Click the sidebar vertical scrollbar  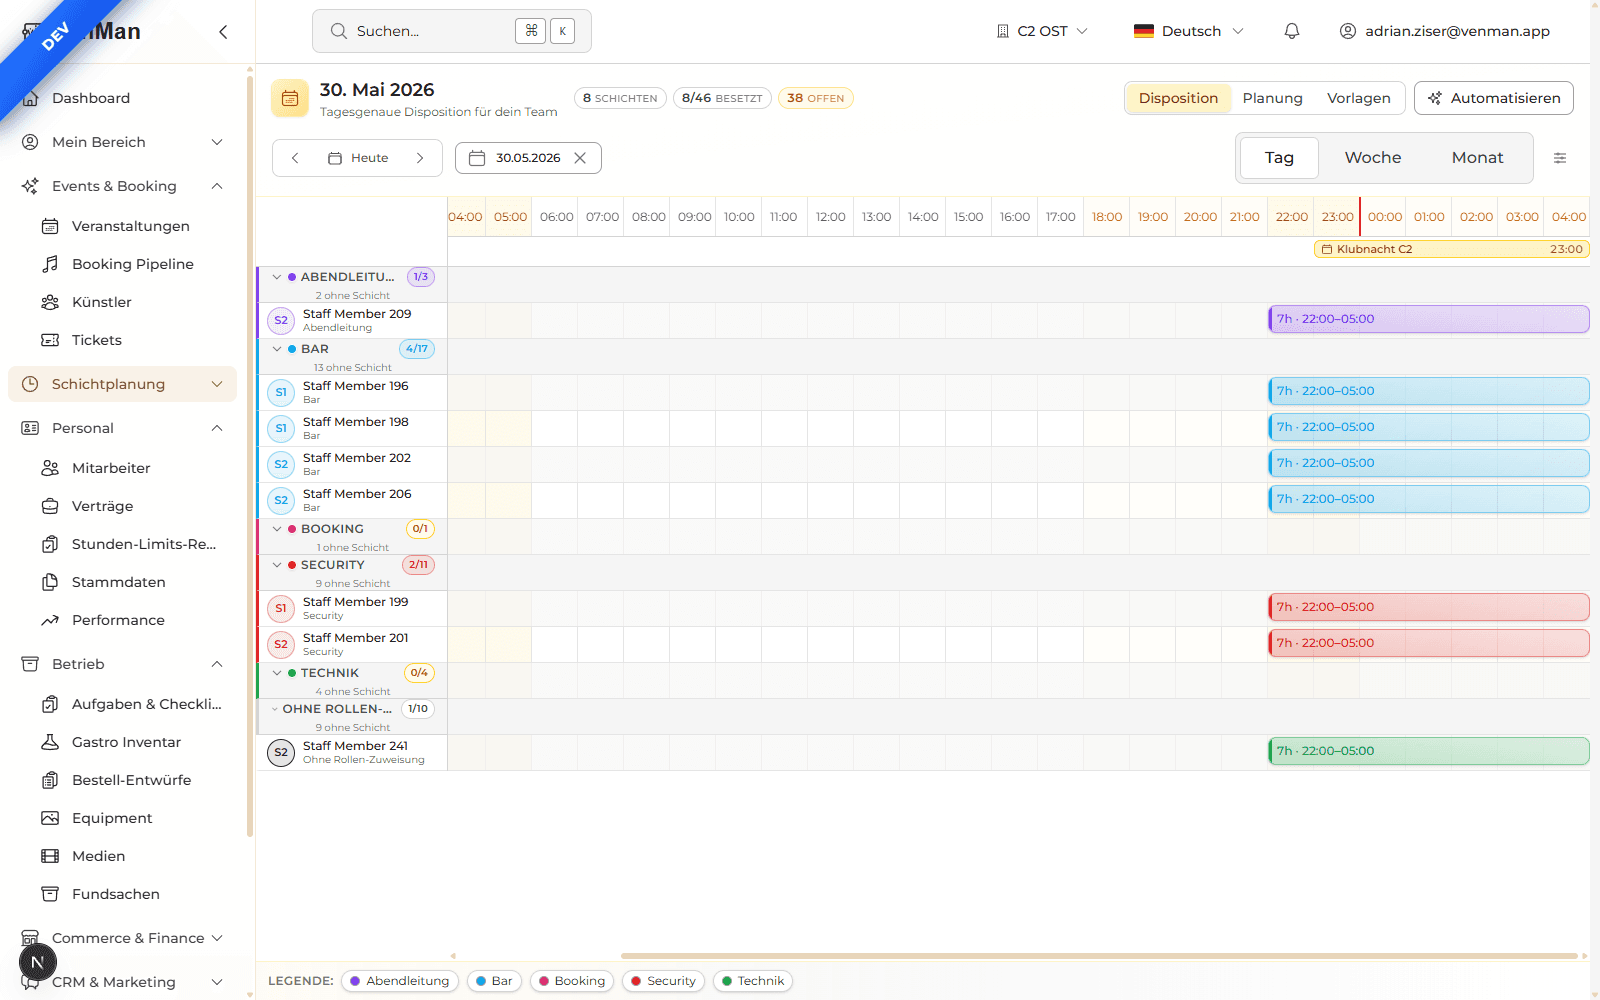point(250,455)
